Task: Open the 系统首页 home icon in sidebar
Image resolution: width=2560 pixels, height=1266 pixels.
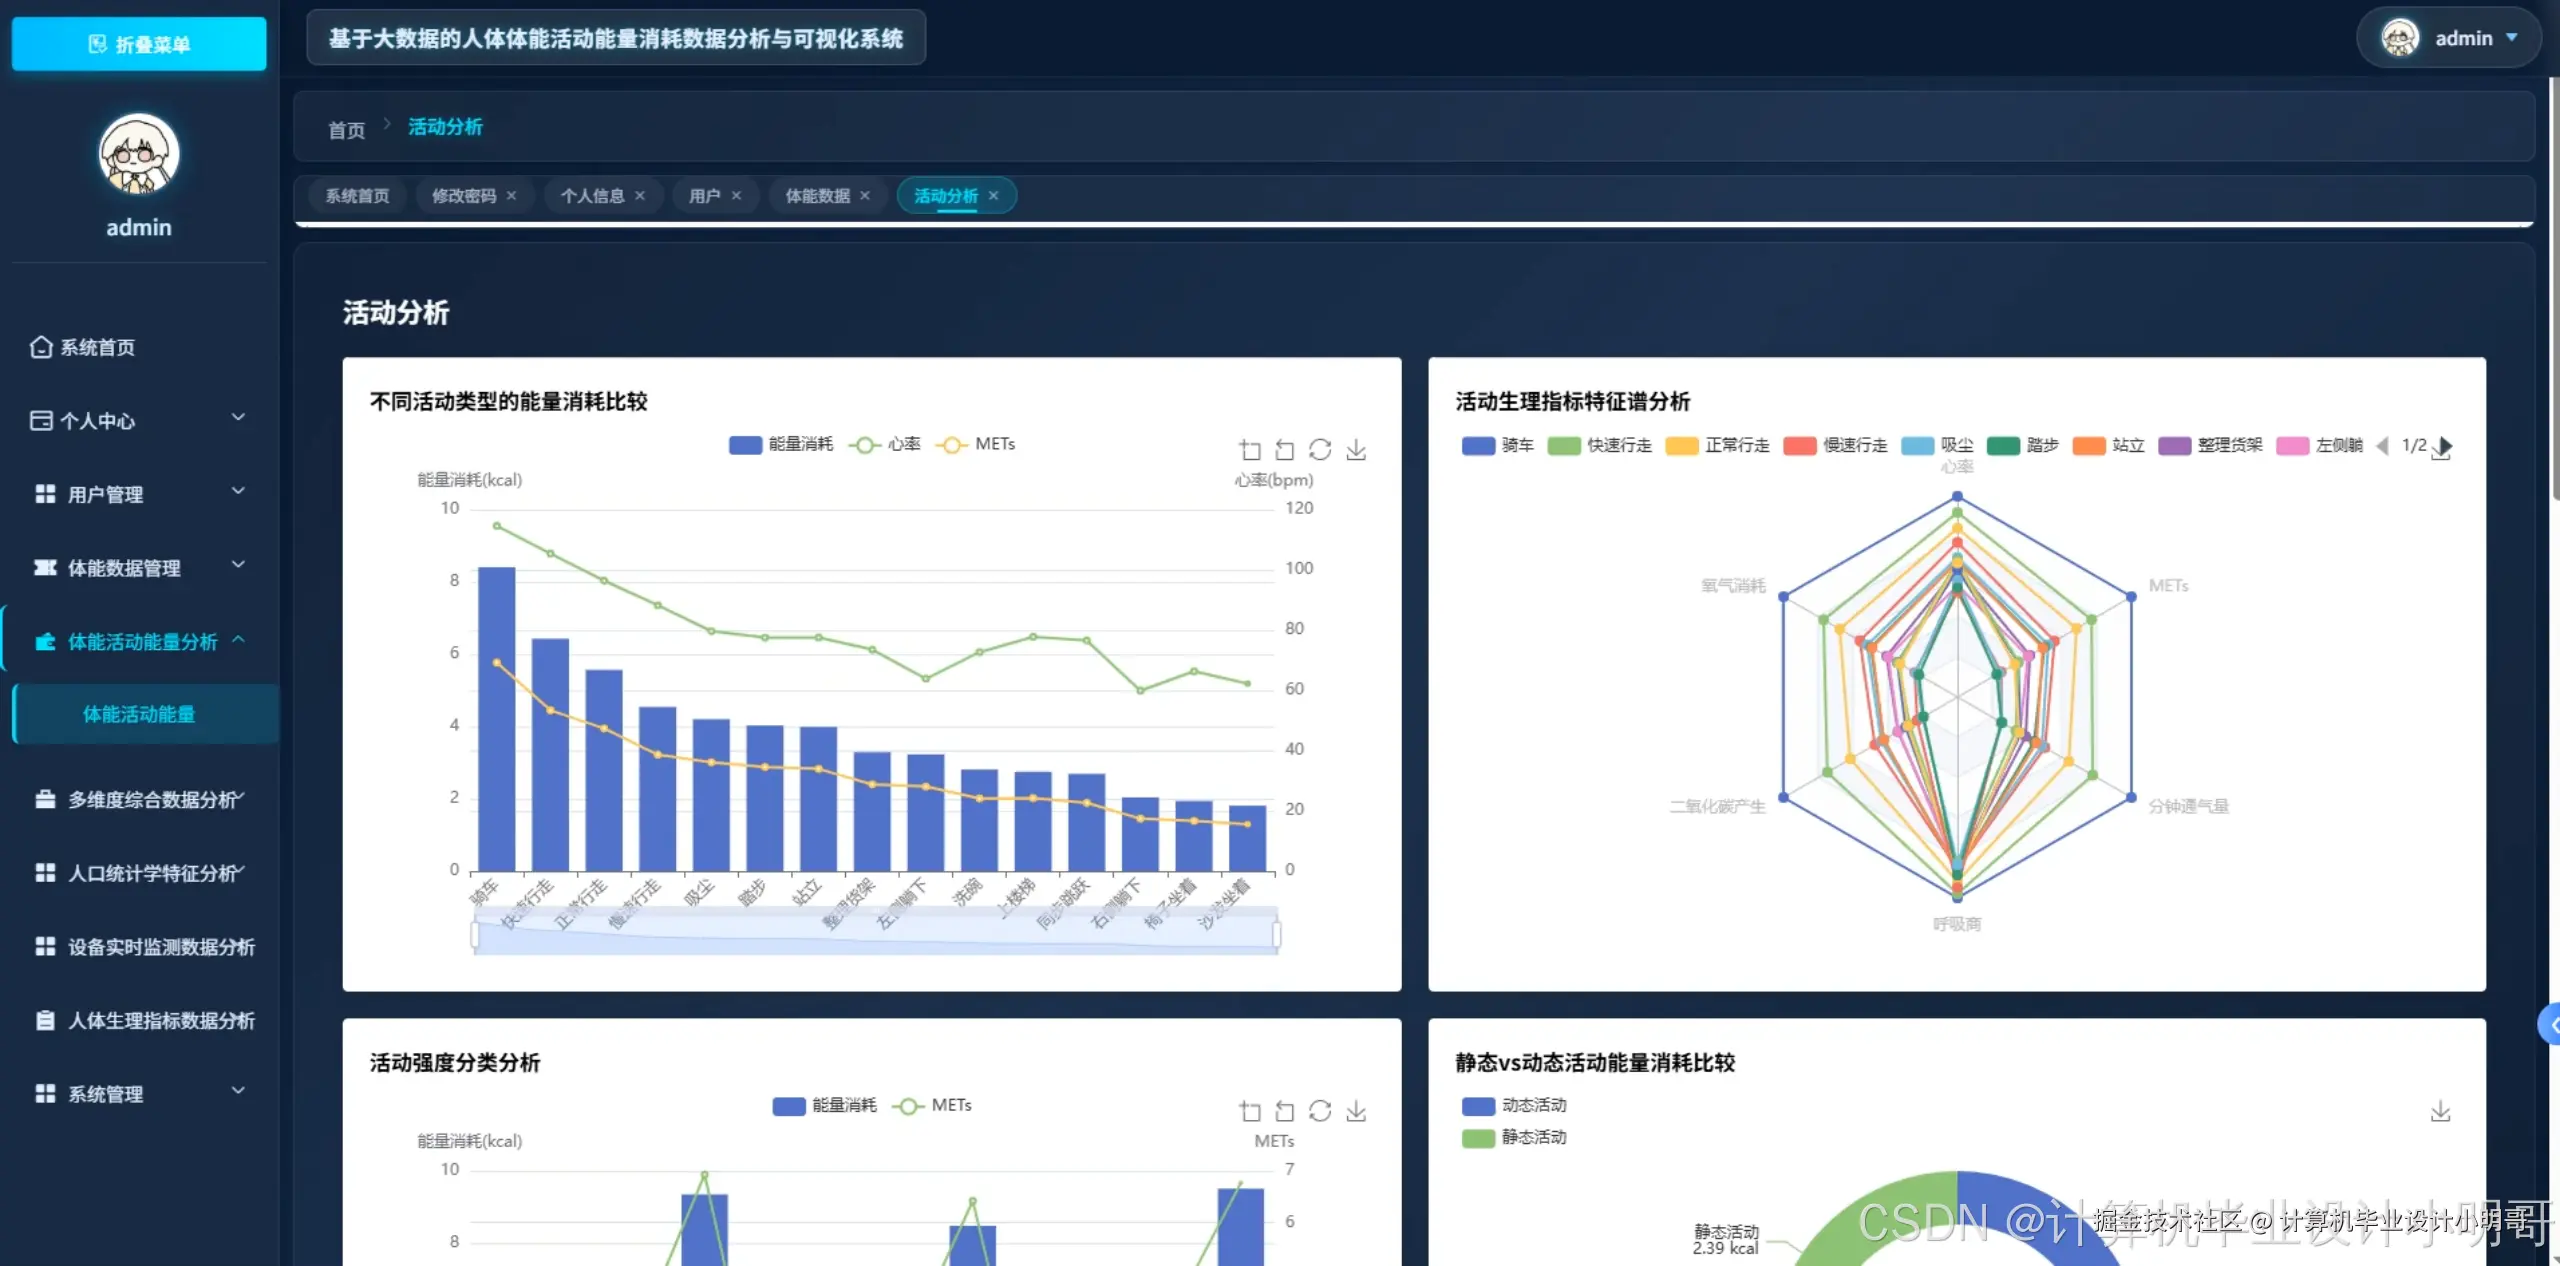Action: click(x=41, y=347)
